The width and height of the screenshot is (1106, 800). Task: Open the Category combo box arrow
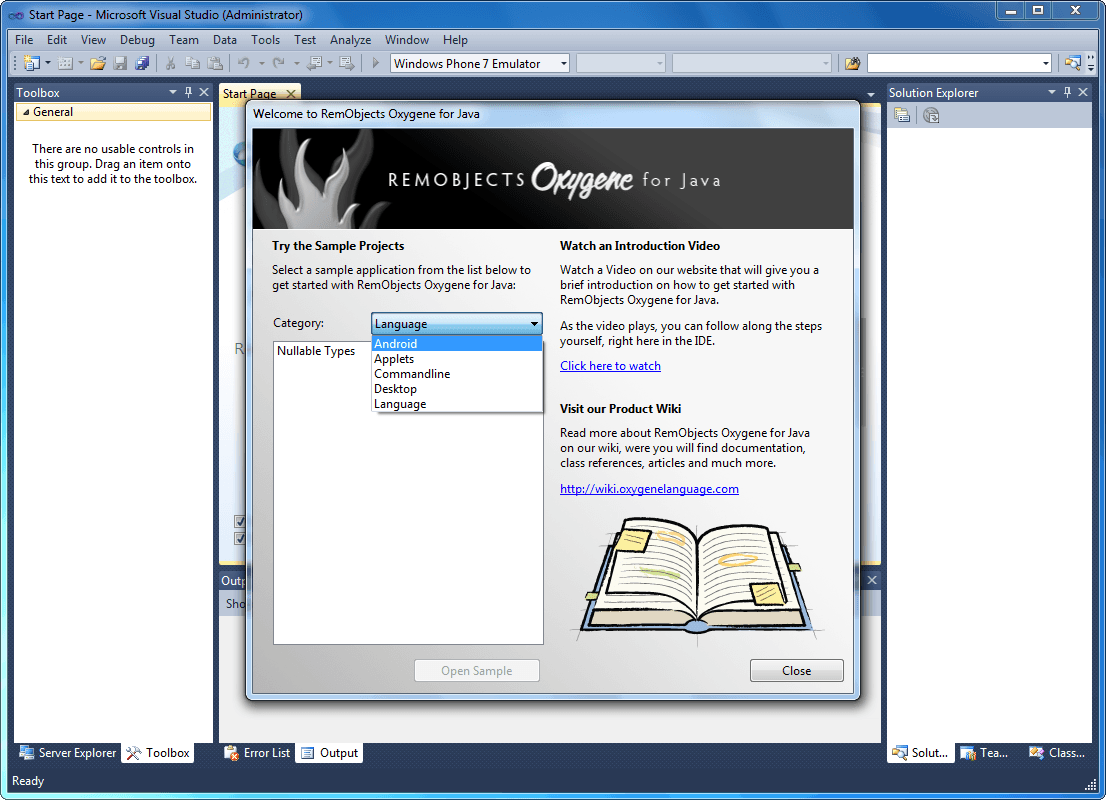[x=534, y=324]
